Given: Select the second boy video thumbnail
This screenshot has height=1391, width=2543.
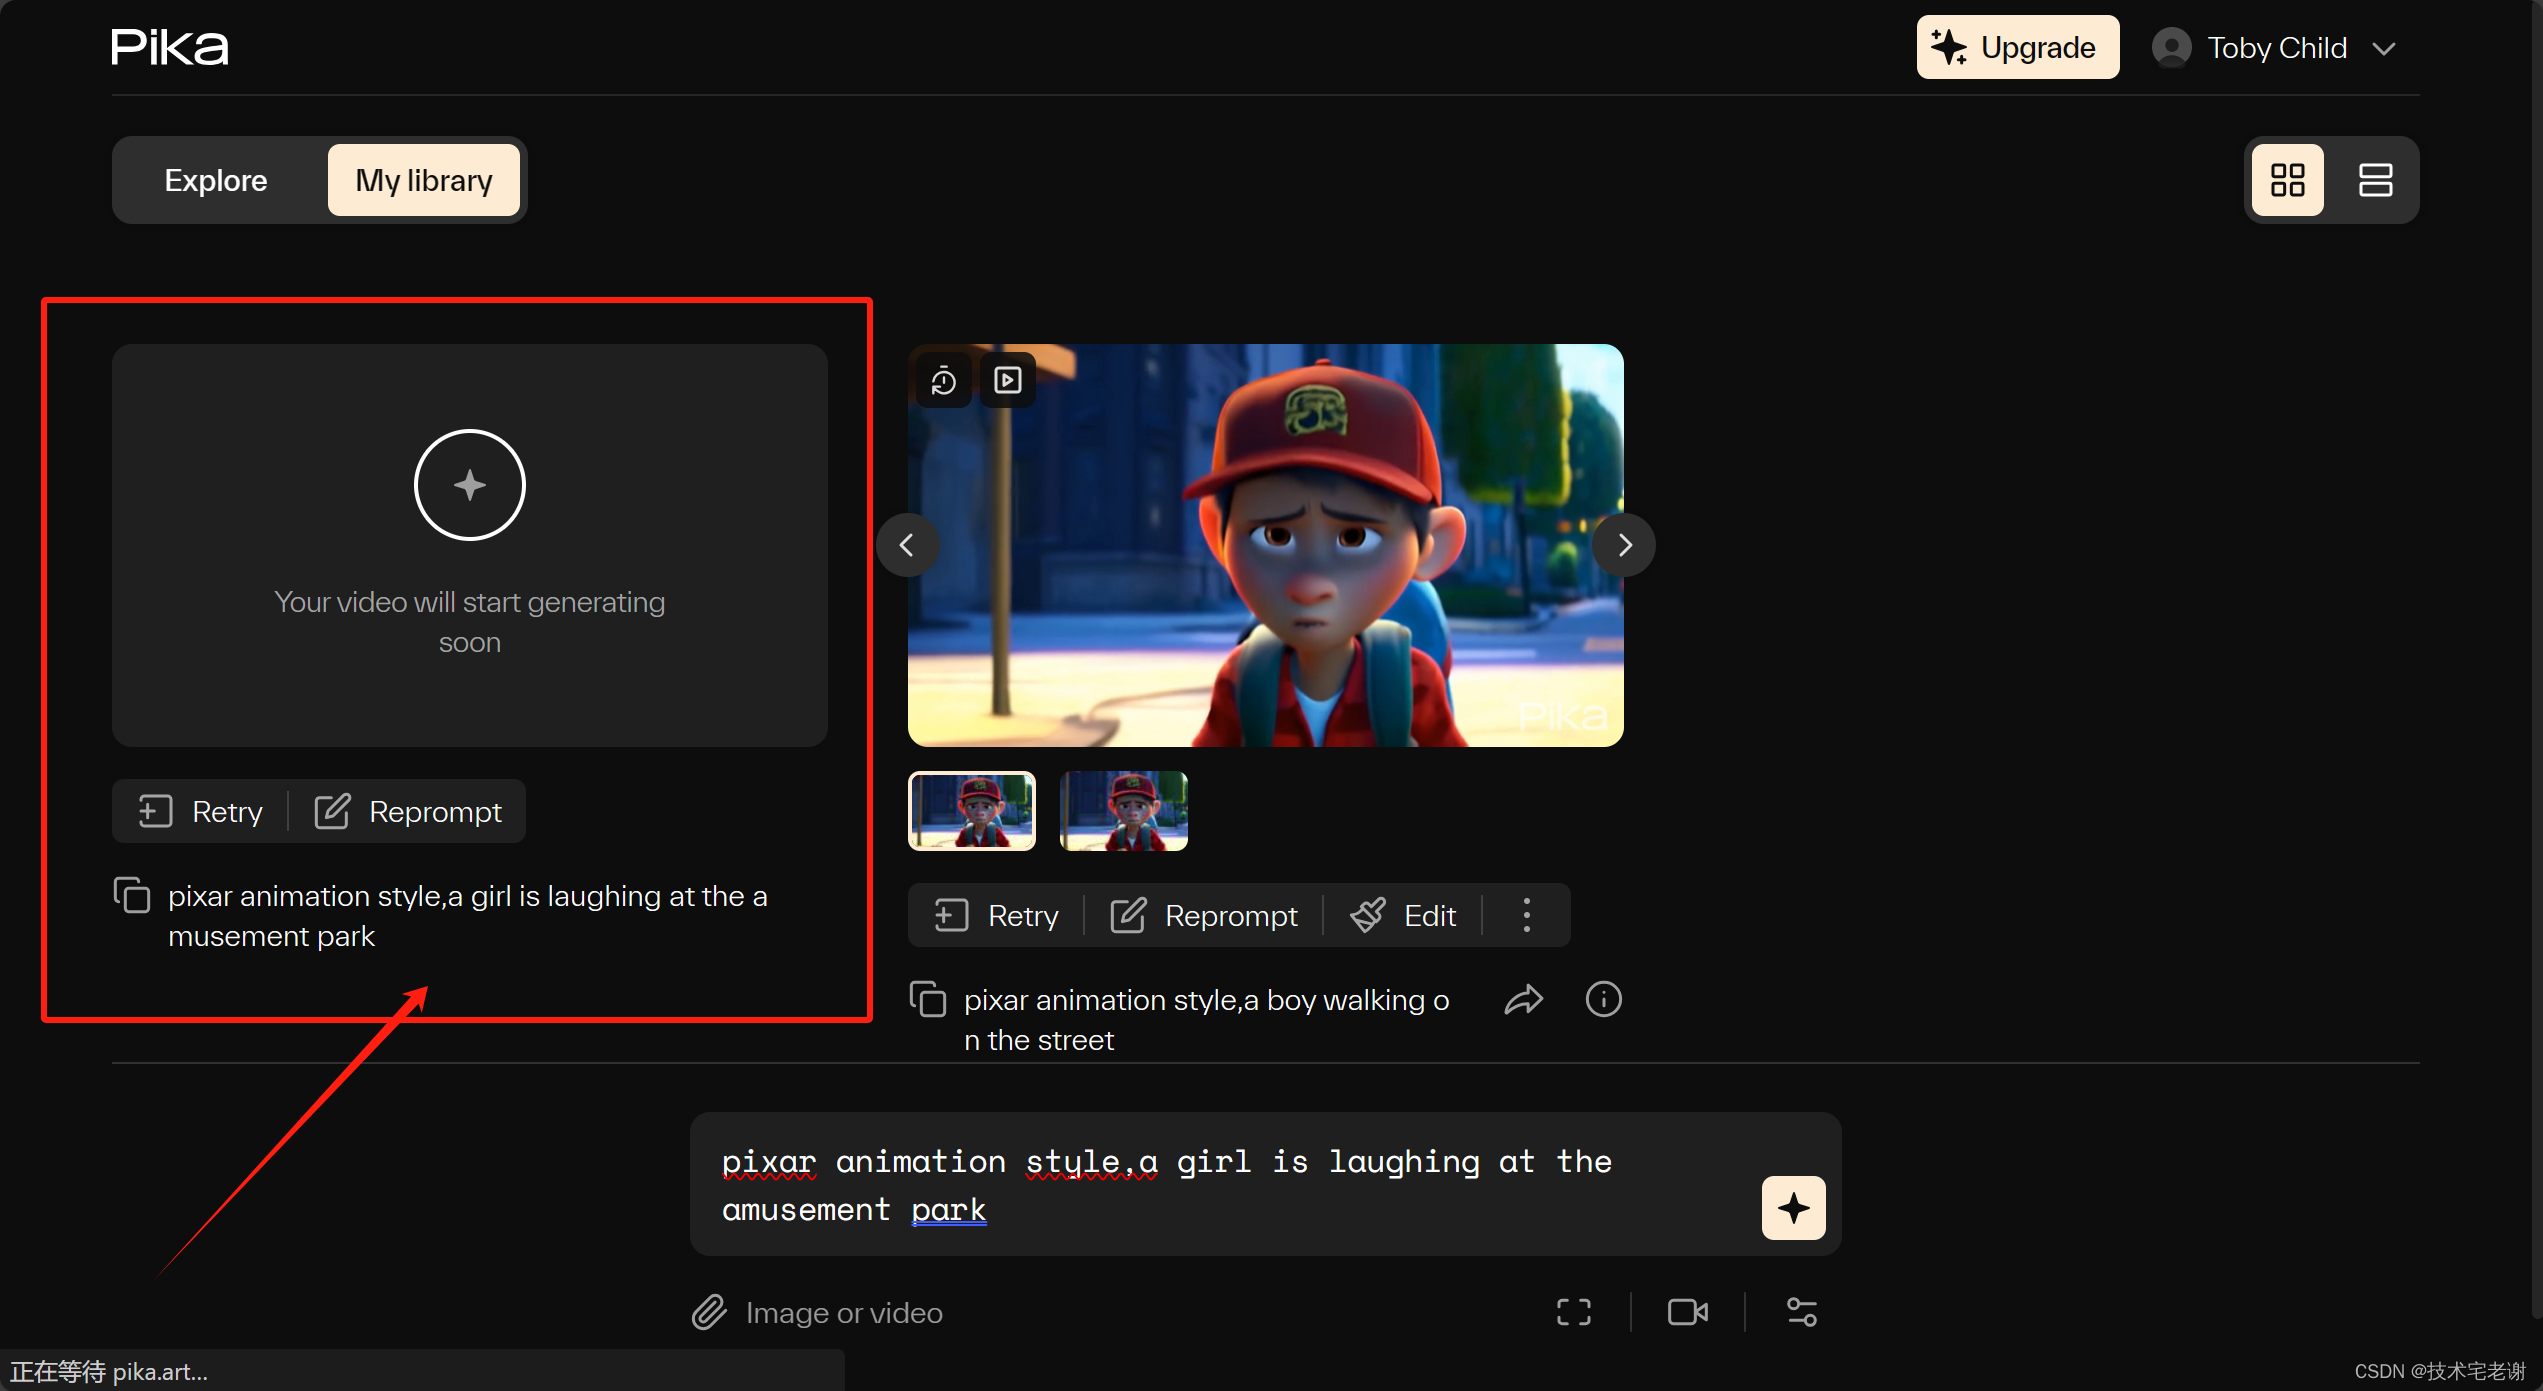Looking at the screenshot, I should (1124, 811).
